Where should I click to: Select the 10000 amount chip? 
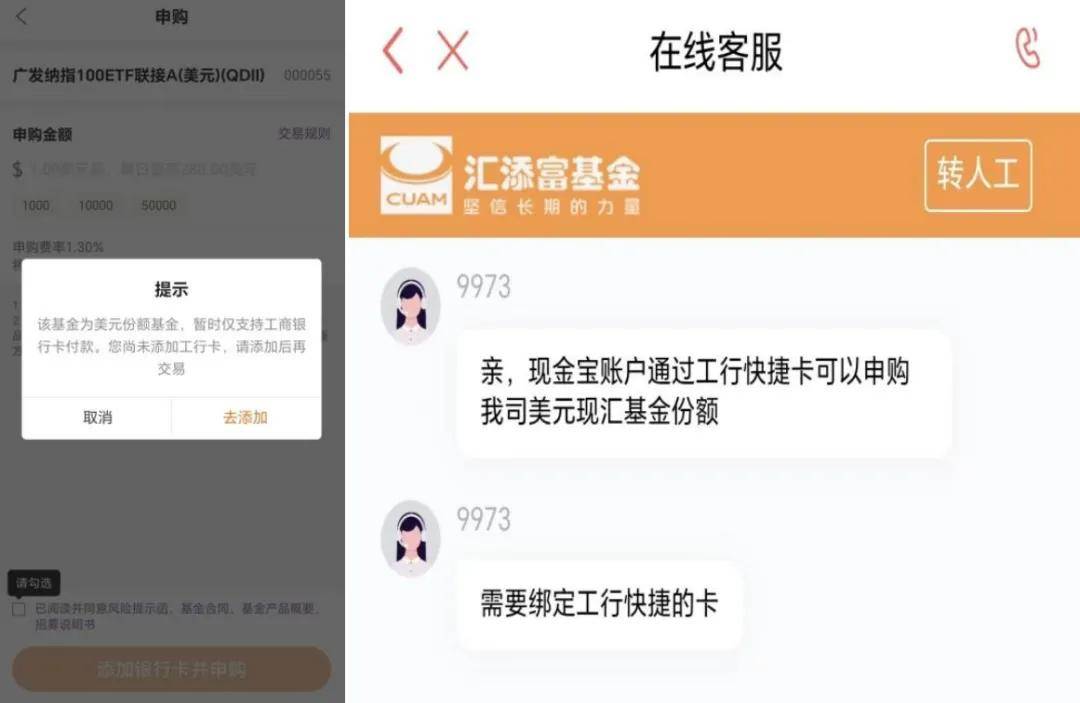tap(96, 205)
